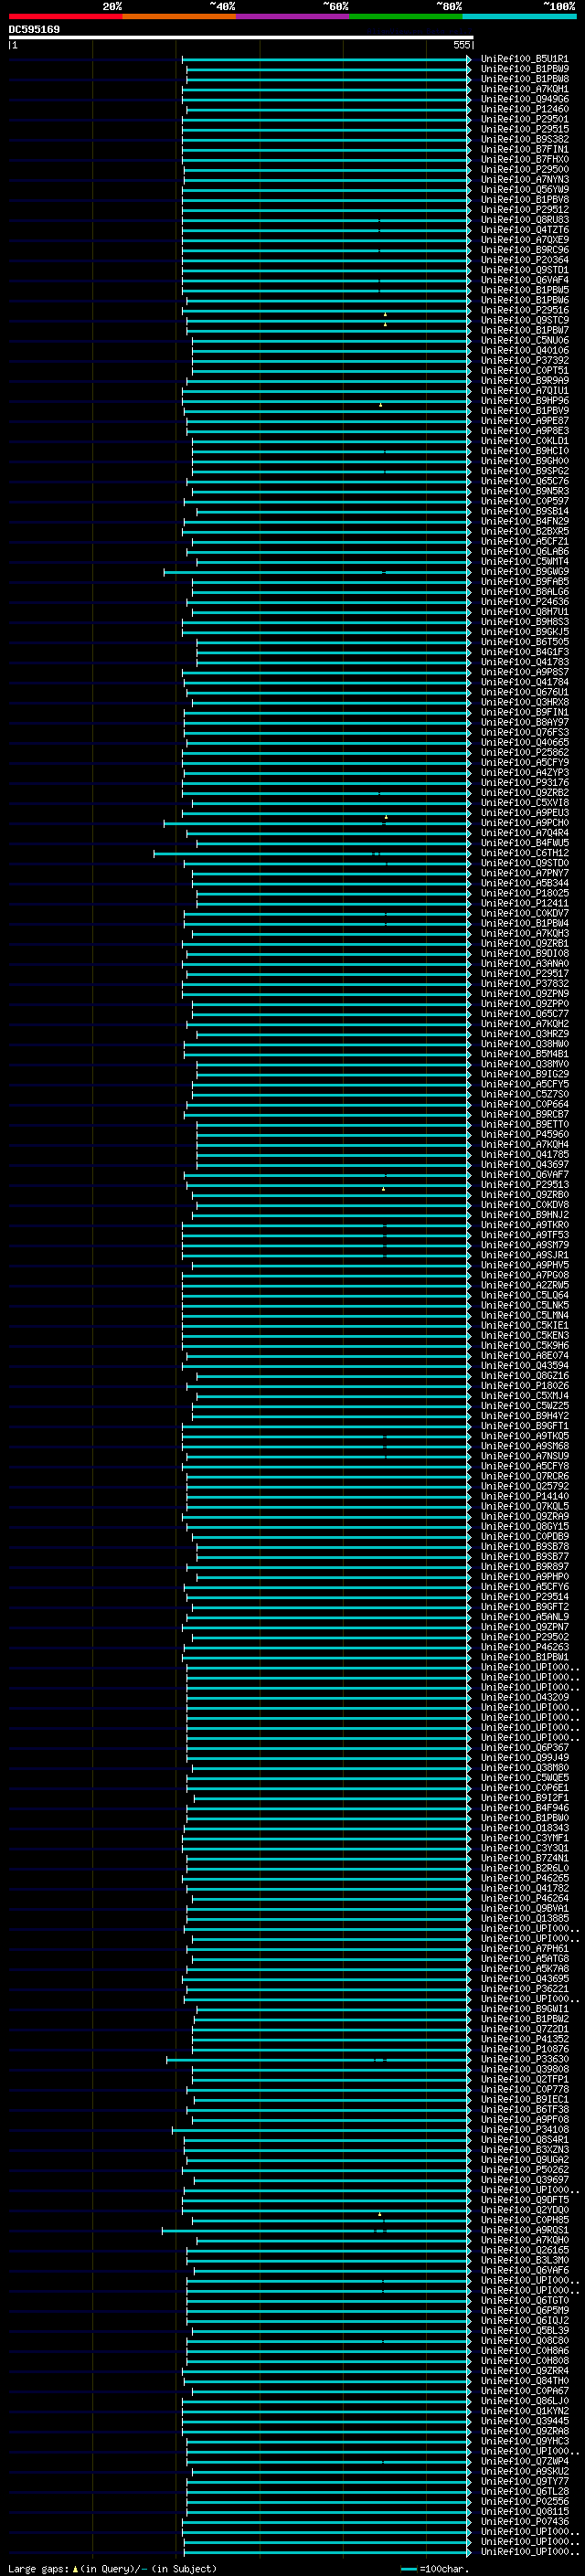Open hit UniRef100_A7KQH1

[x=524, y=89]
